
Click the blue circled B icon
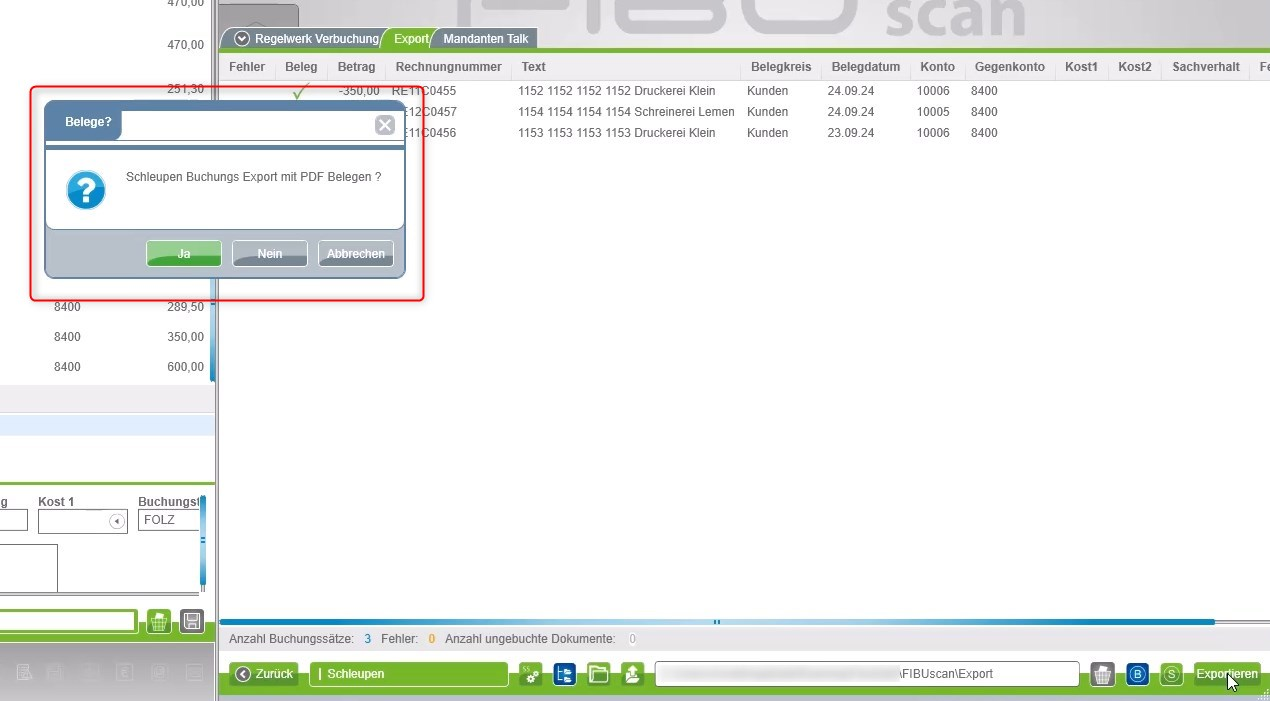click(1137, 674)
